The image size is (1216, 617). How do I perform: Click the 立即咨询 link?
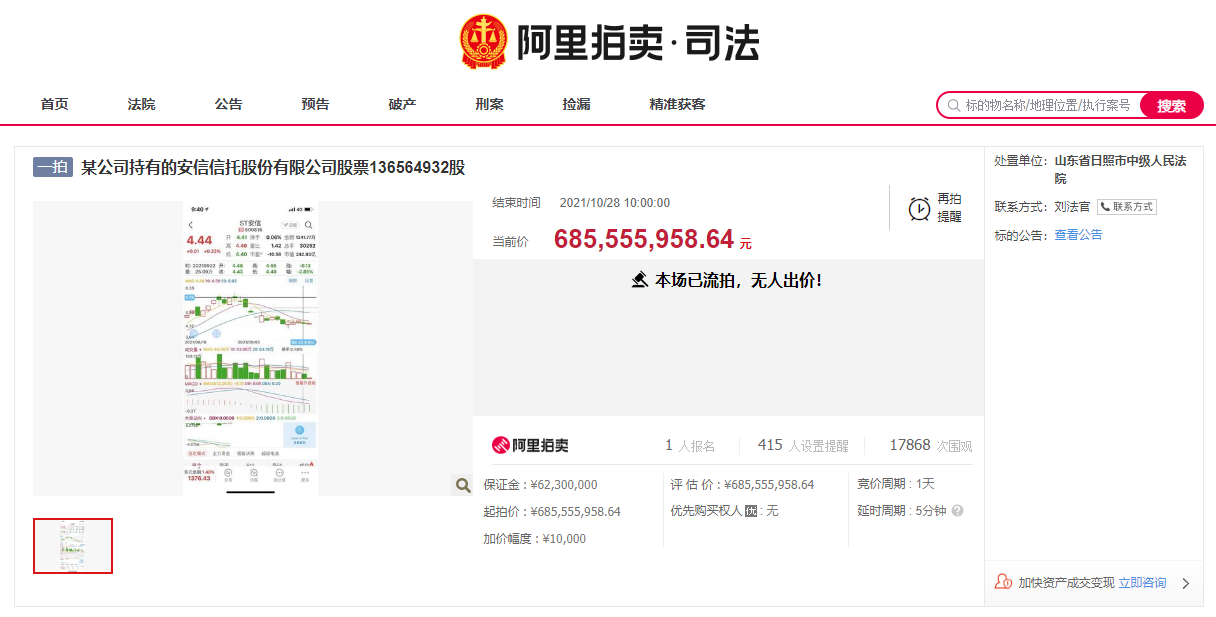click(x=1142, y=583)
